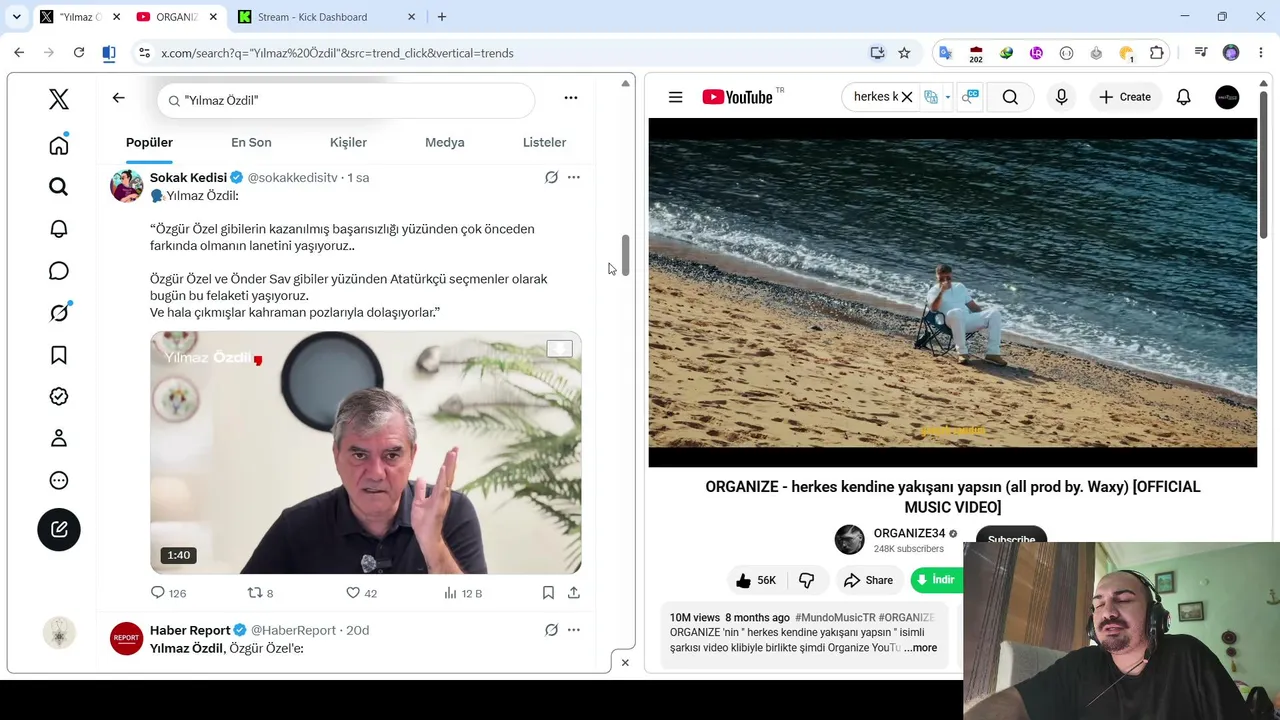Image resolution: width=1280 pixels, height=720 pixels.
Task: Switch to the Medya tab
Action: click(445, 142)
